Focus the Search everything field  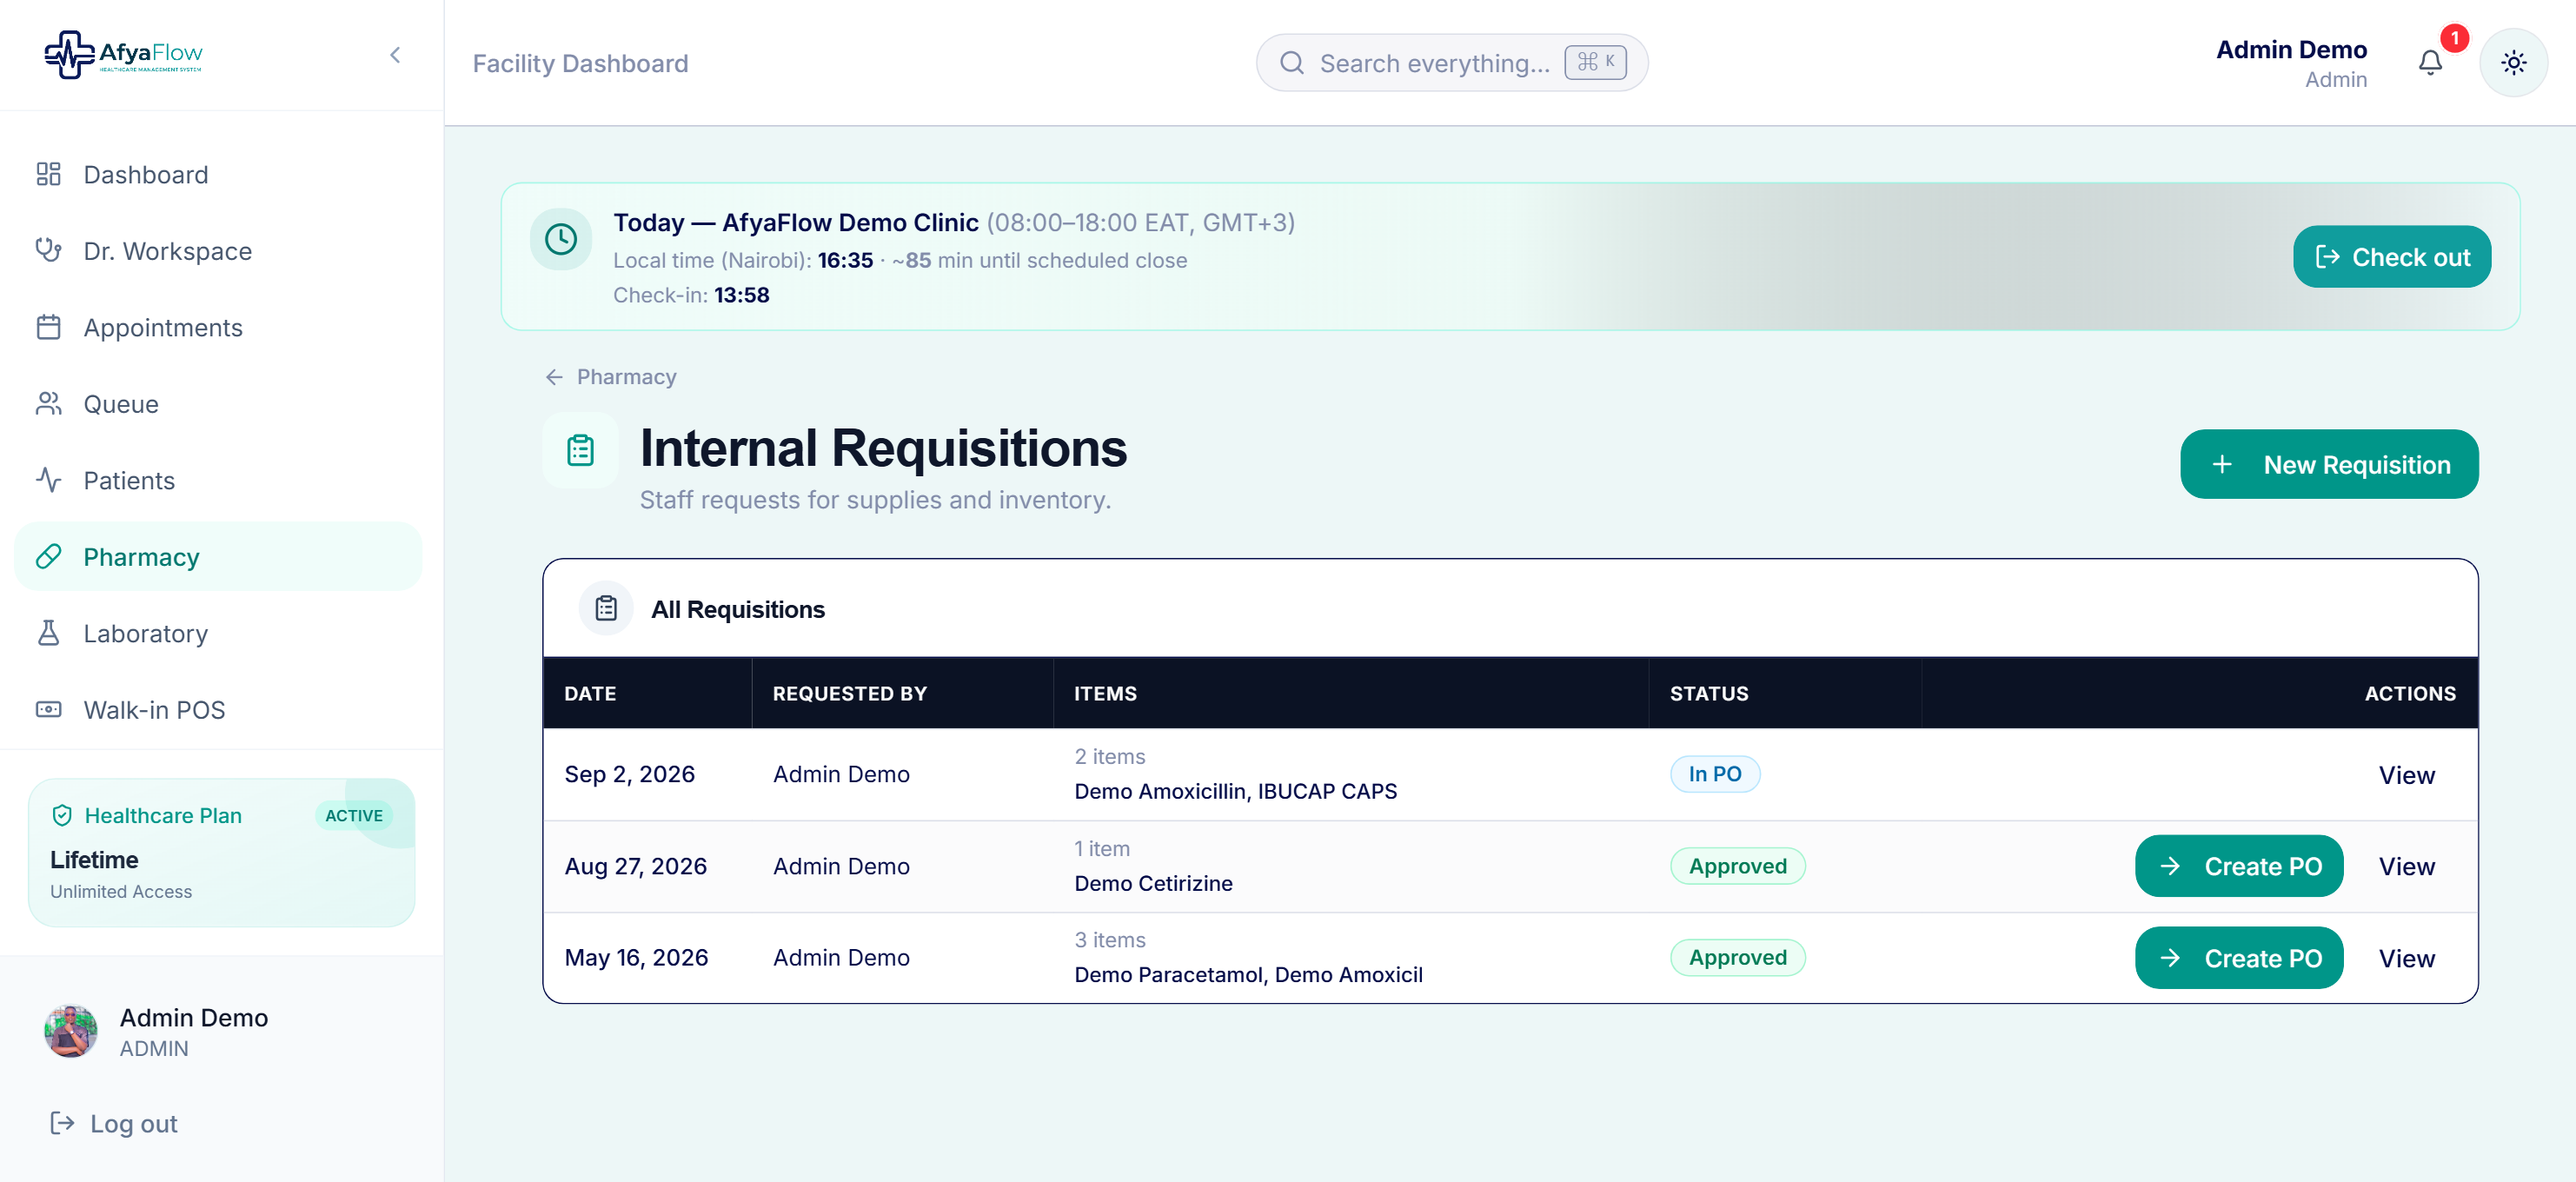coord(1451,63)
